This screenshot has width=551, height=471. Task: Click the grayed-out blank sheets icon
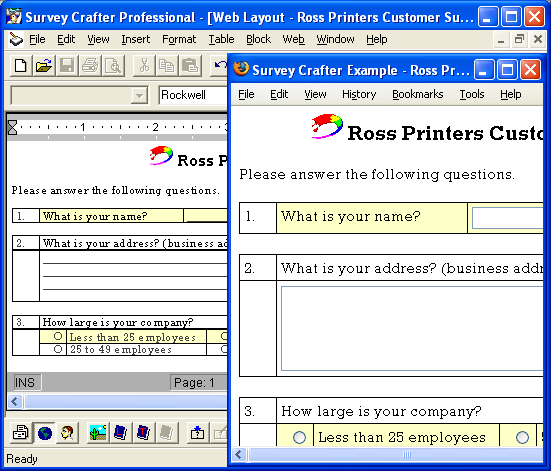pyautogui.click(x=167, y=433)
